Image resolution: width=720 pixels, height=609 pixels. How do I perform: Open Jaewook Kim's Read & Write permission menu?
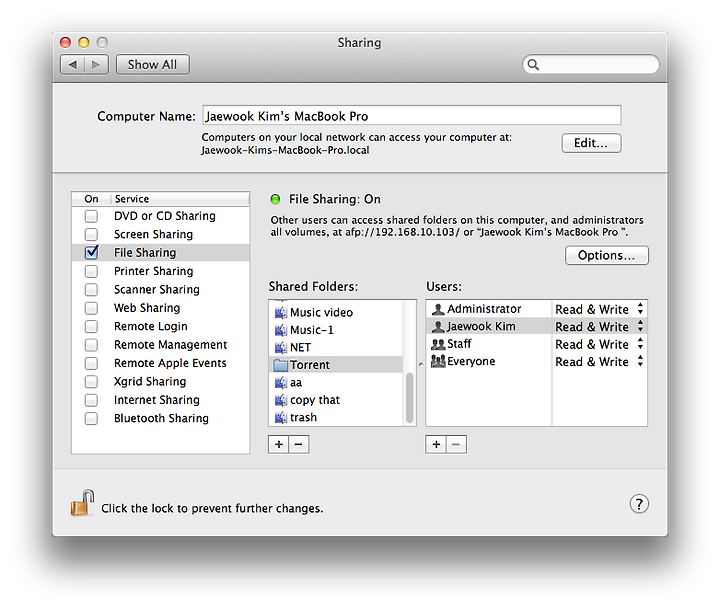(x=599, y=327)
